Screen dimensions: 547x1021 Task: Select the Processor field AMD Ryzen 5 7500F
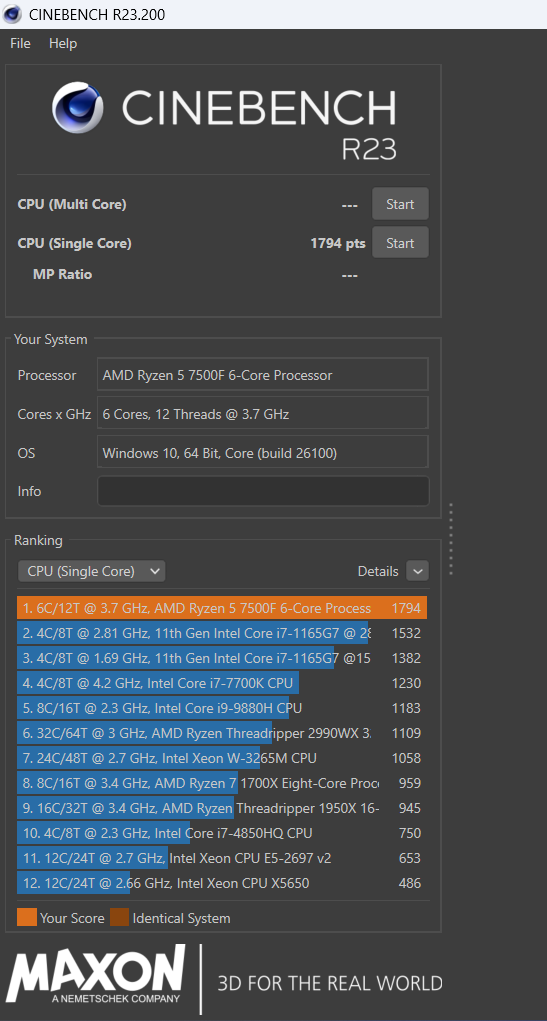[x=263, y=375]
